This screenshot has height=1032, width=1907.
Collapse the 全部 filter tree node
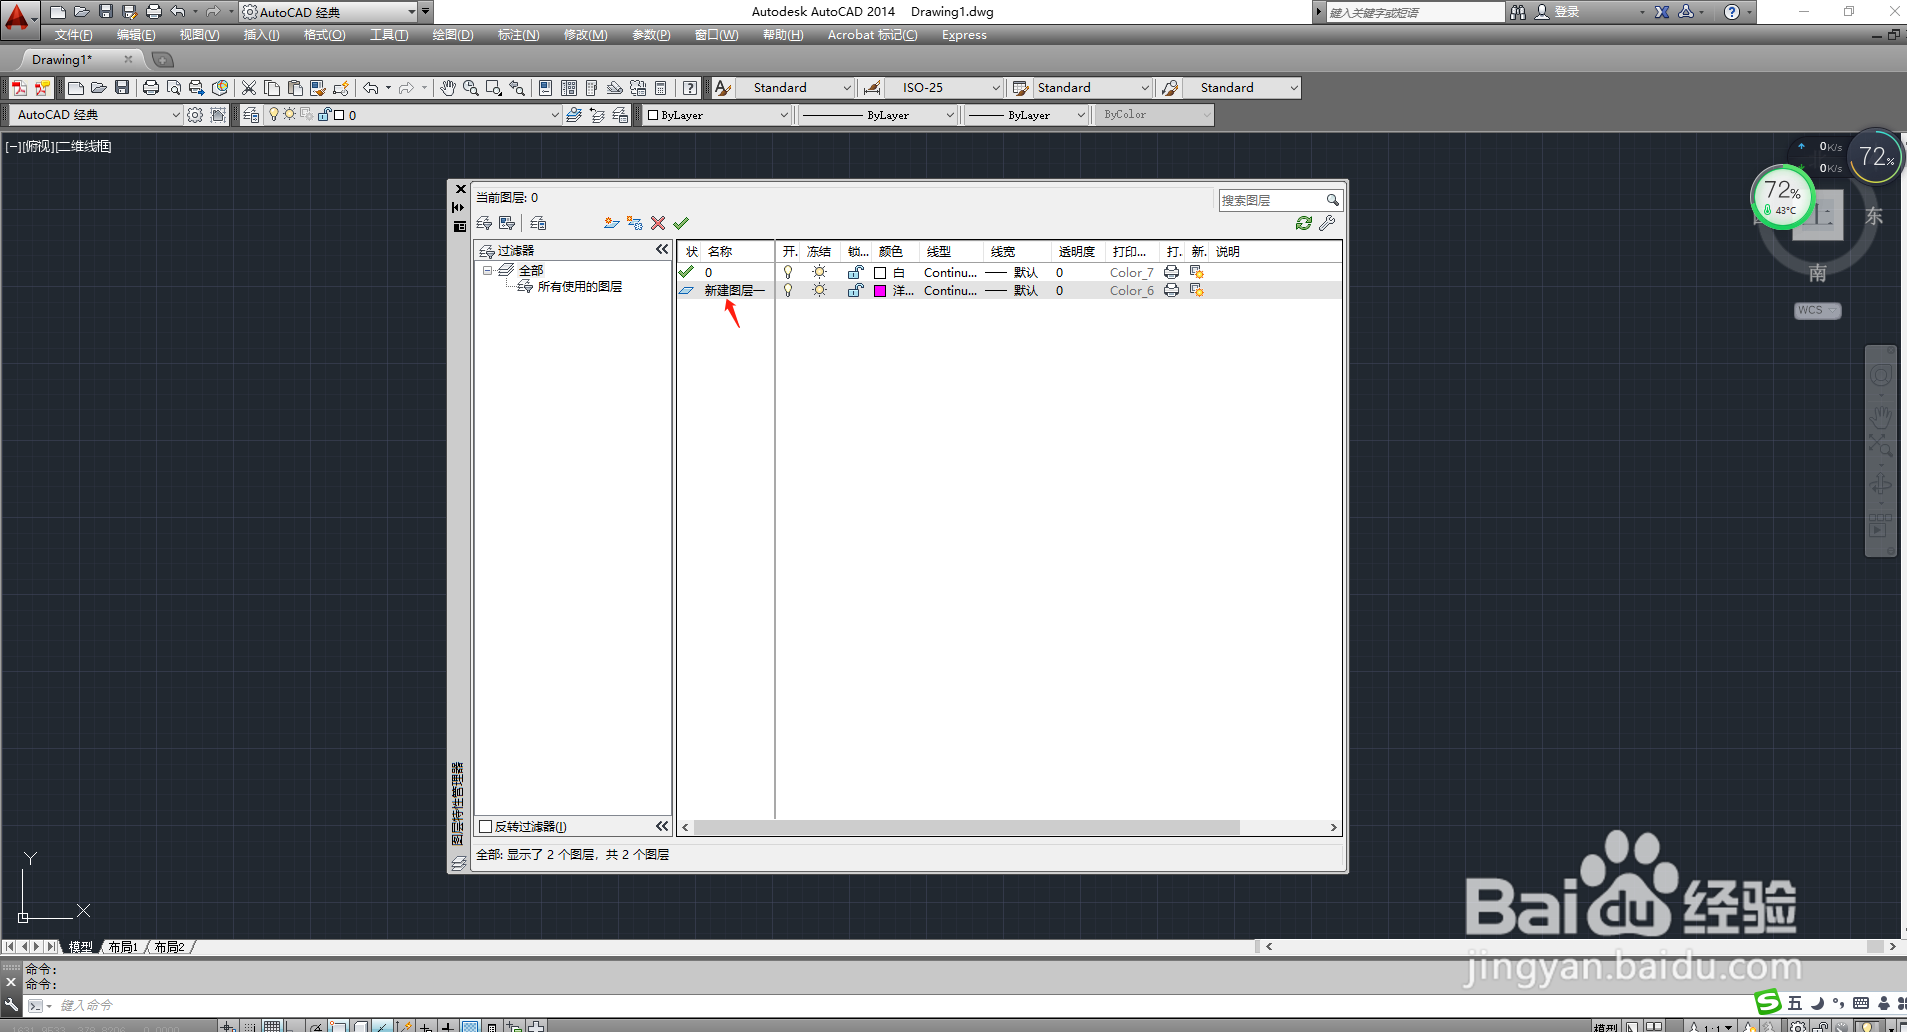(x=487, y=270)
